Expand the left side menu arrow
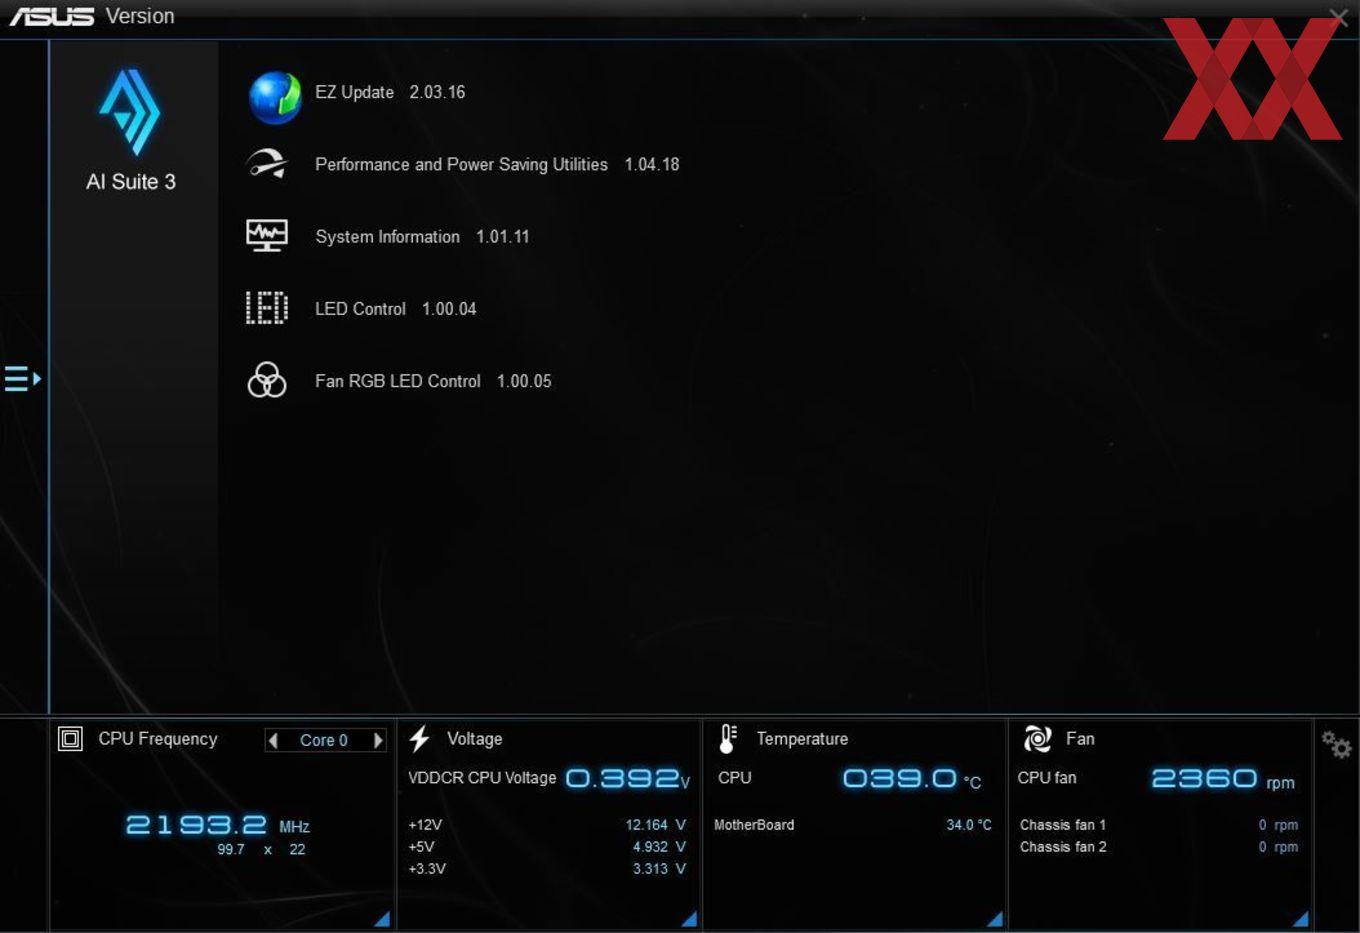Image resolution: width=1360 pixels, height=933 pixels. pyautogui.click(x=22, y=379)
